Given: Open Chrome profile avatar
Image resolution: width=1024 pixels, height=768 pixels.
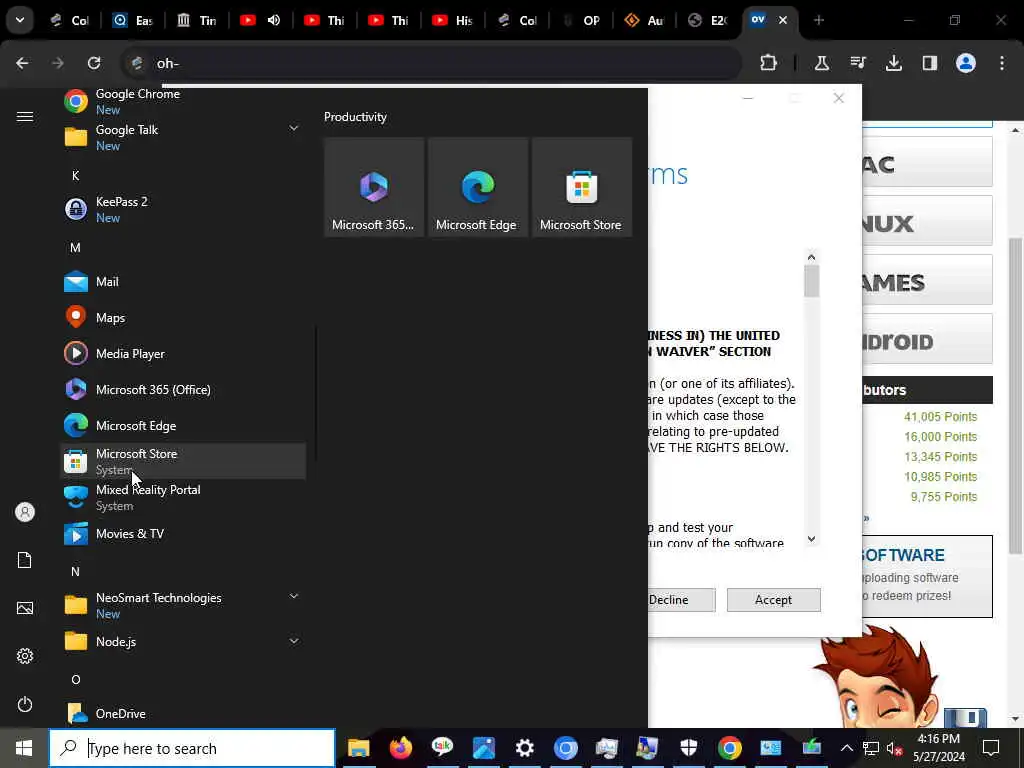Looking at the screenshot, I should pos(966,63).
